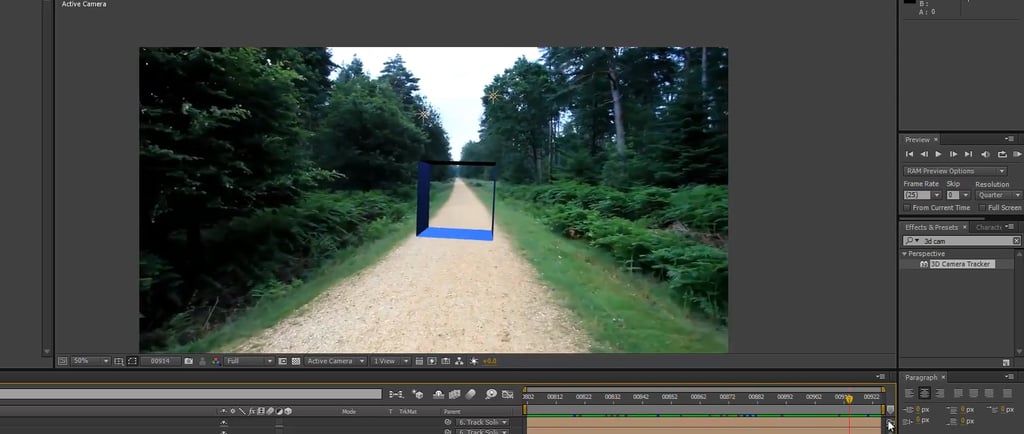
Task: Click timeline layer search field
Action: 190,394
